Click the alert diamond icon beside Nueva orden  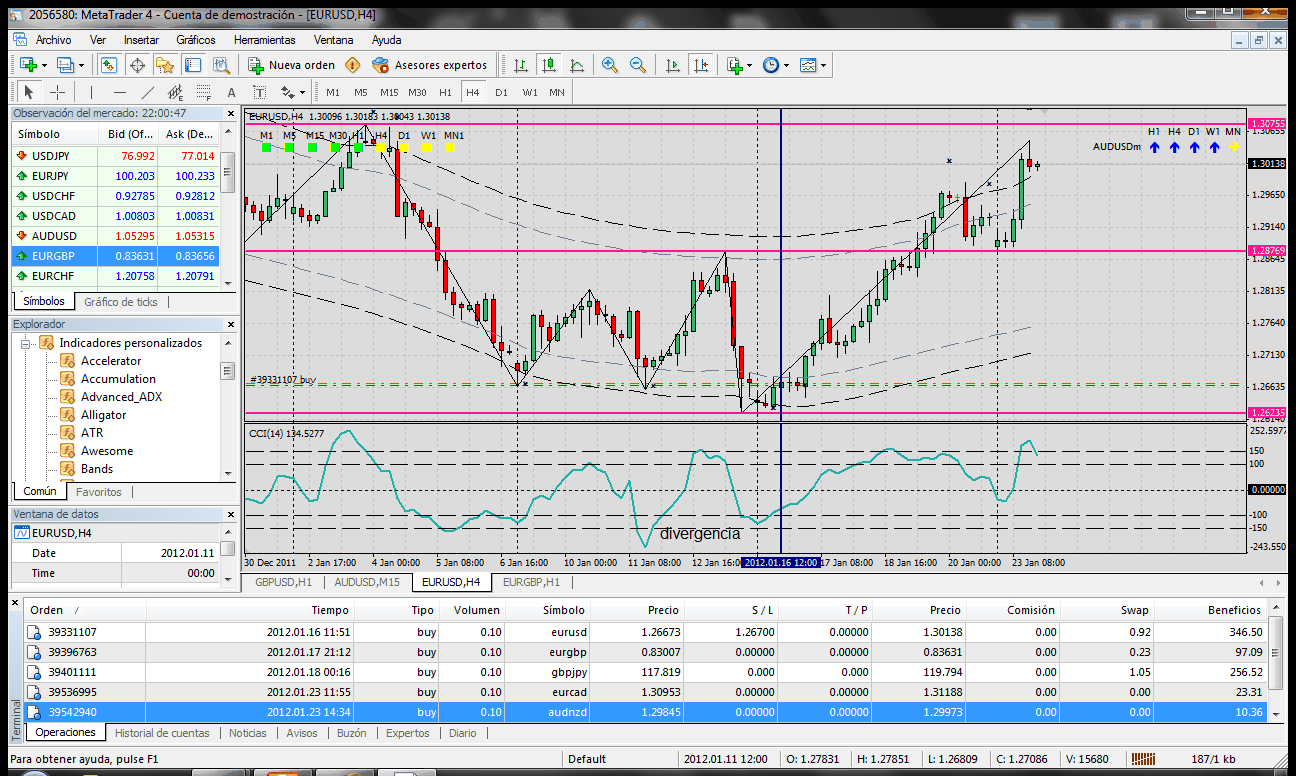pyautogui.click(x=353, y=65)
